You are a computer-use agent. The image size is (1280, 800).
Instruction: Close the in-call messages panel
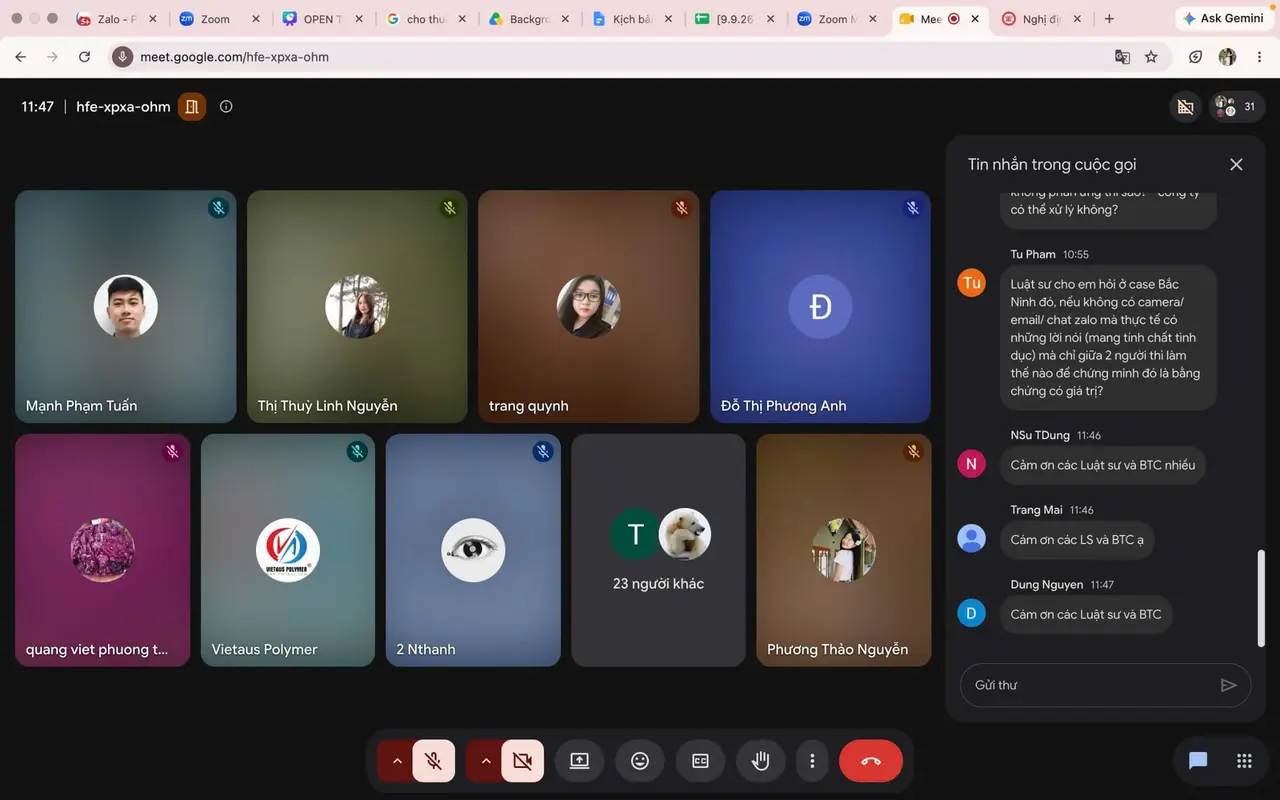(x=1236, y=165)
